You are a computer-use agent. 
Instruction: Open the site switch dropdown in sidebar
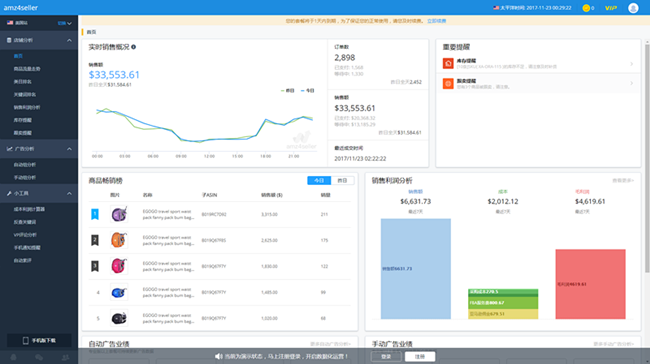click(65, 23)
